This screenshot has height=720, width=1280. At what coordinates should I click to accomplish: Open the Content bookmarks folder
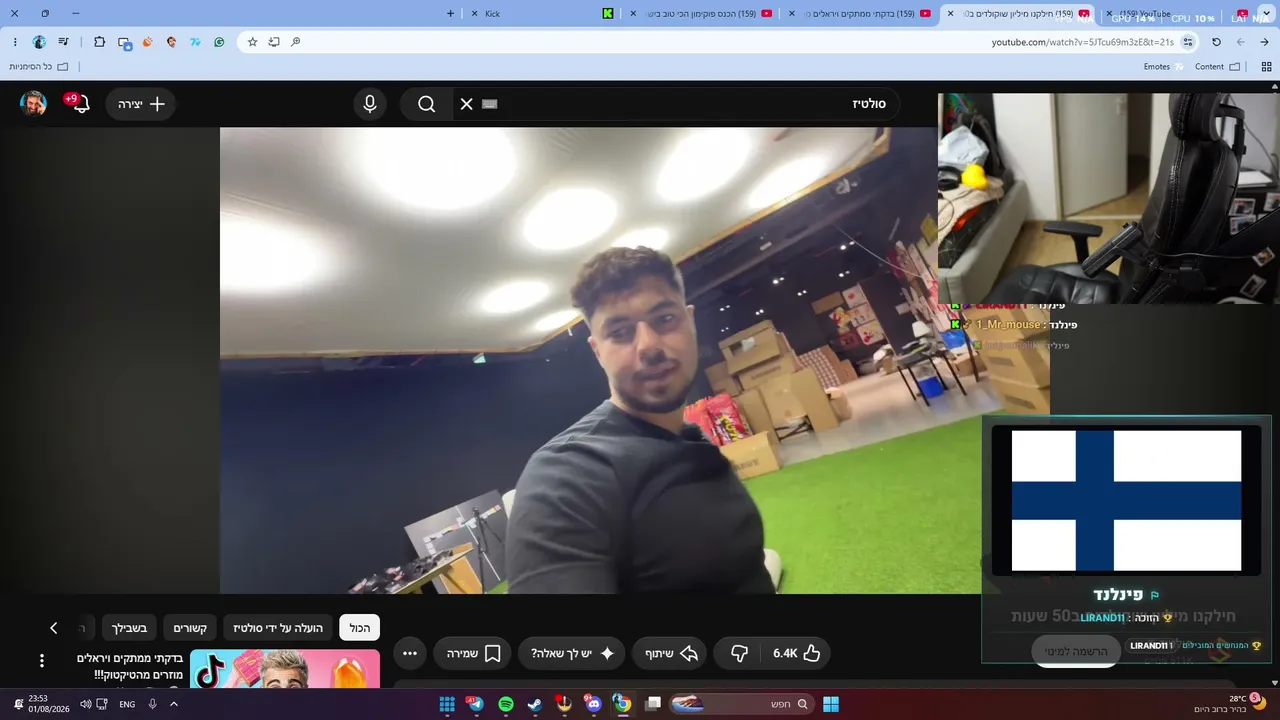[1217, 67]
